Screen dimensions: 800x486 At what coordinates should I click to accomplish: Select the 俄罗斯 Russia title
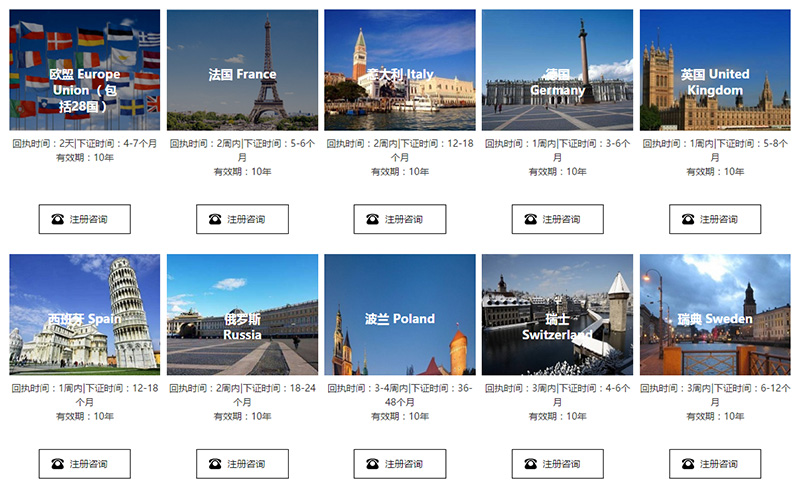242,327
